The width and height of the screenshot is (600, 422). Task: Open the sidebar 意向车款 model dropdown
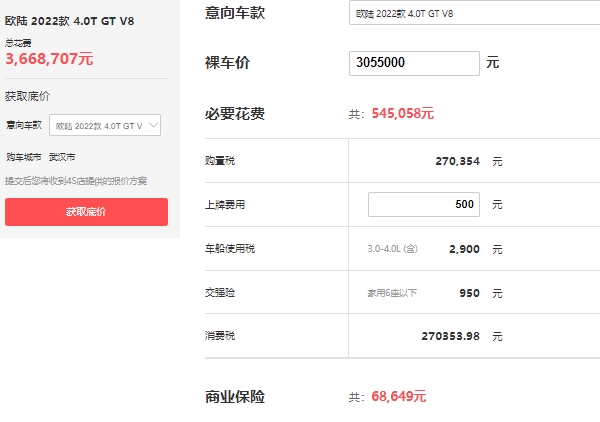(x=104, y=126)
